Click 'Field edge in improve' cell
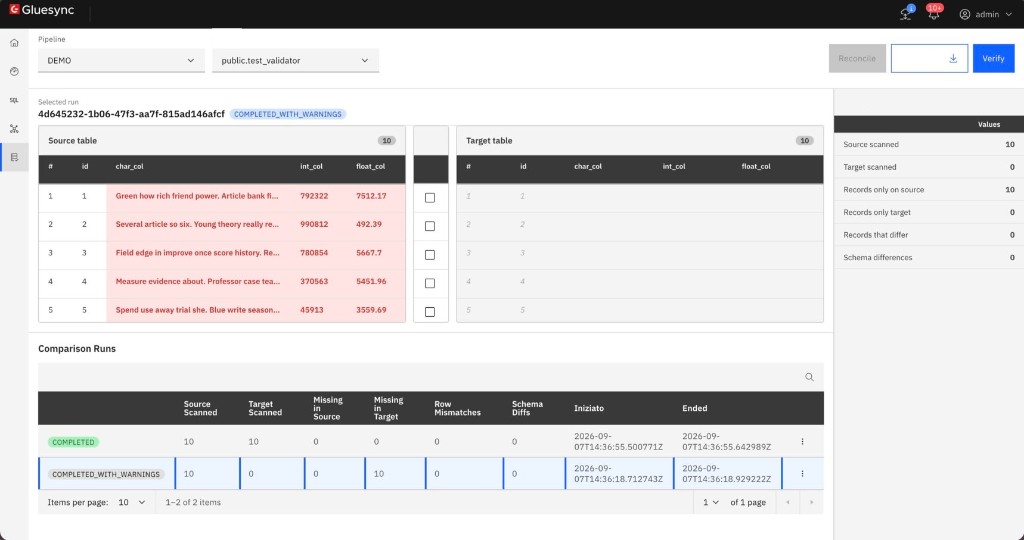This screenshot has width=1024, height=540. (197, 253)
